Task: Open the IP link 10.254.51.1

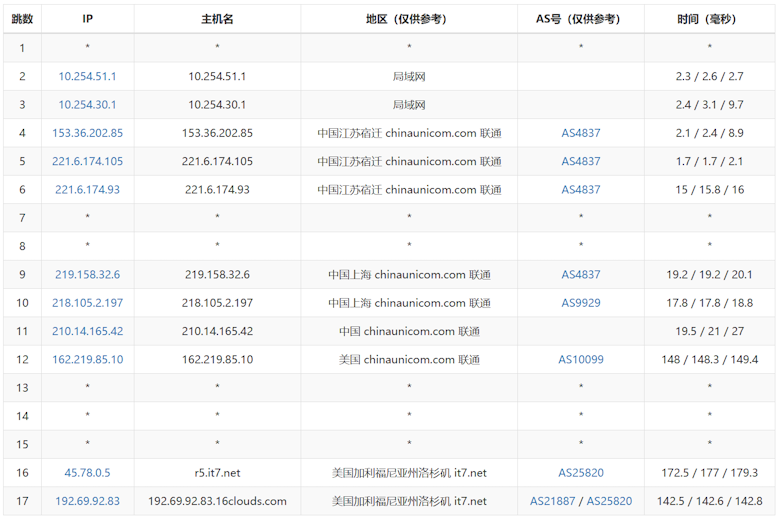Action: [87, 76]
